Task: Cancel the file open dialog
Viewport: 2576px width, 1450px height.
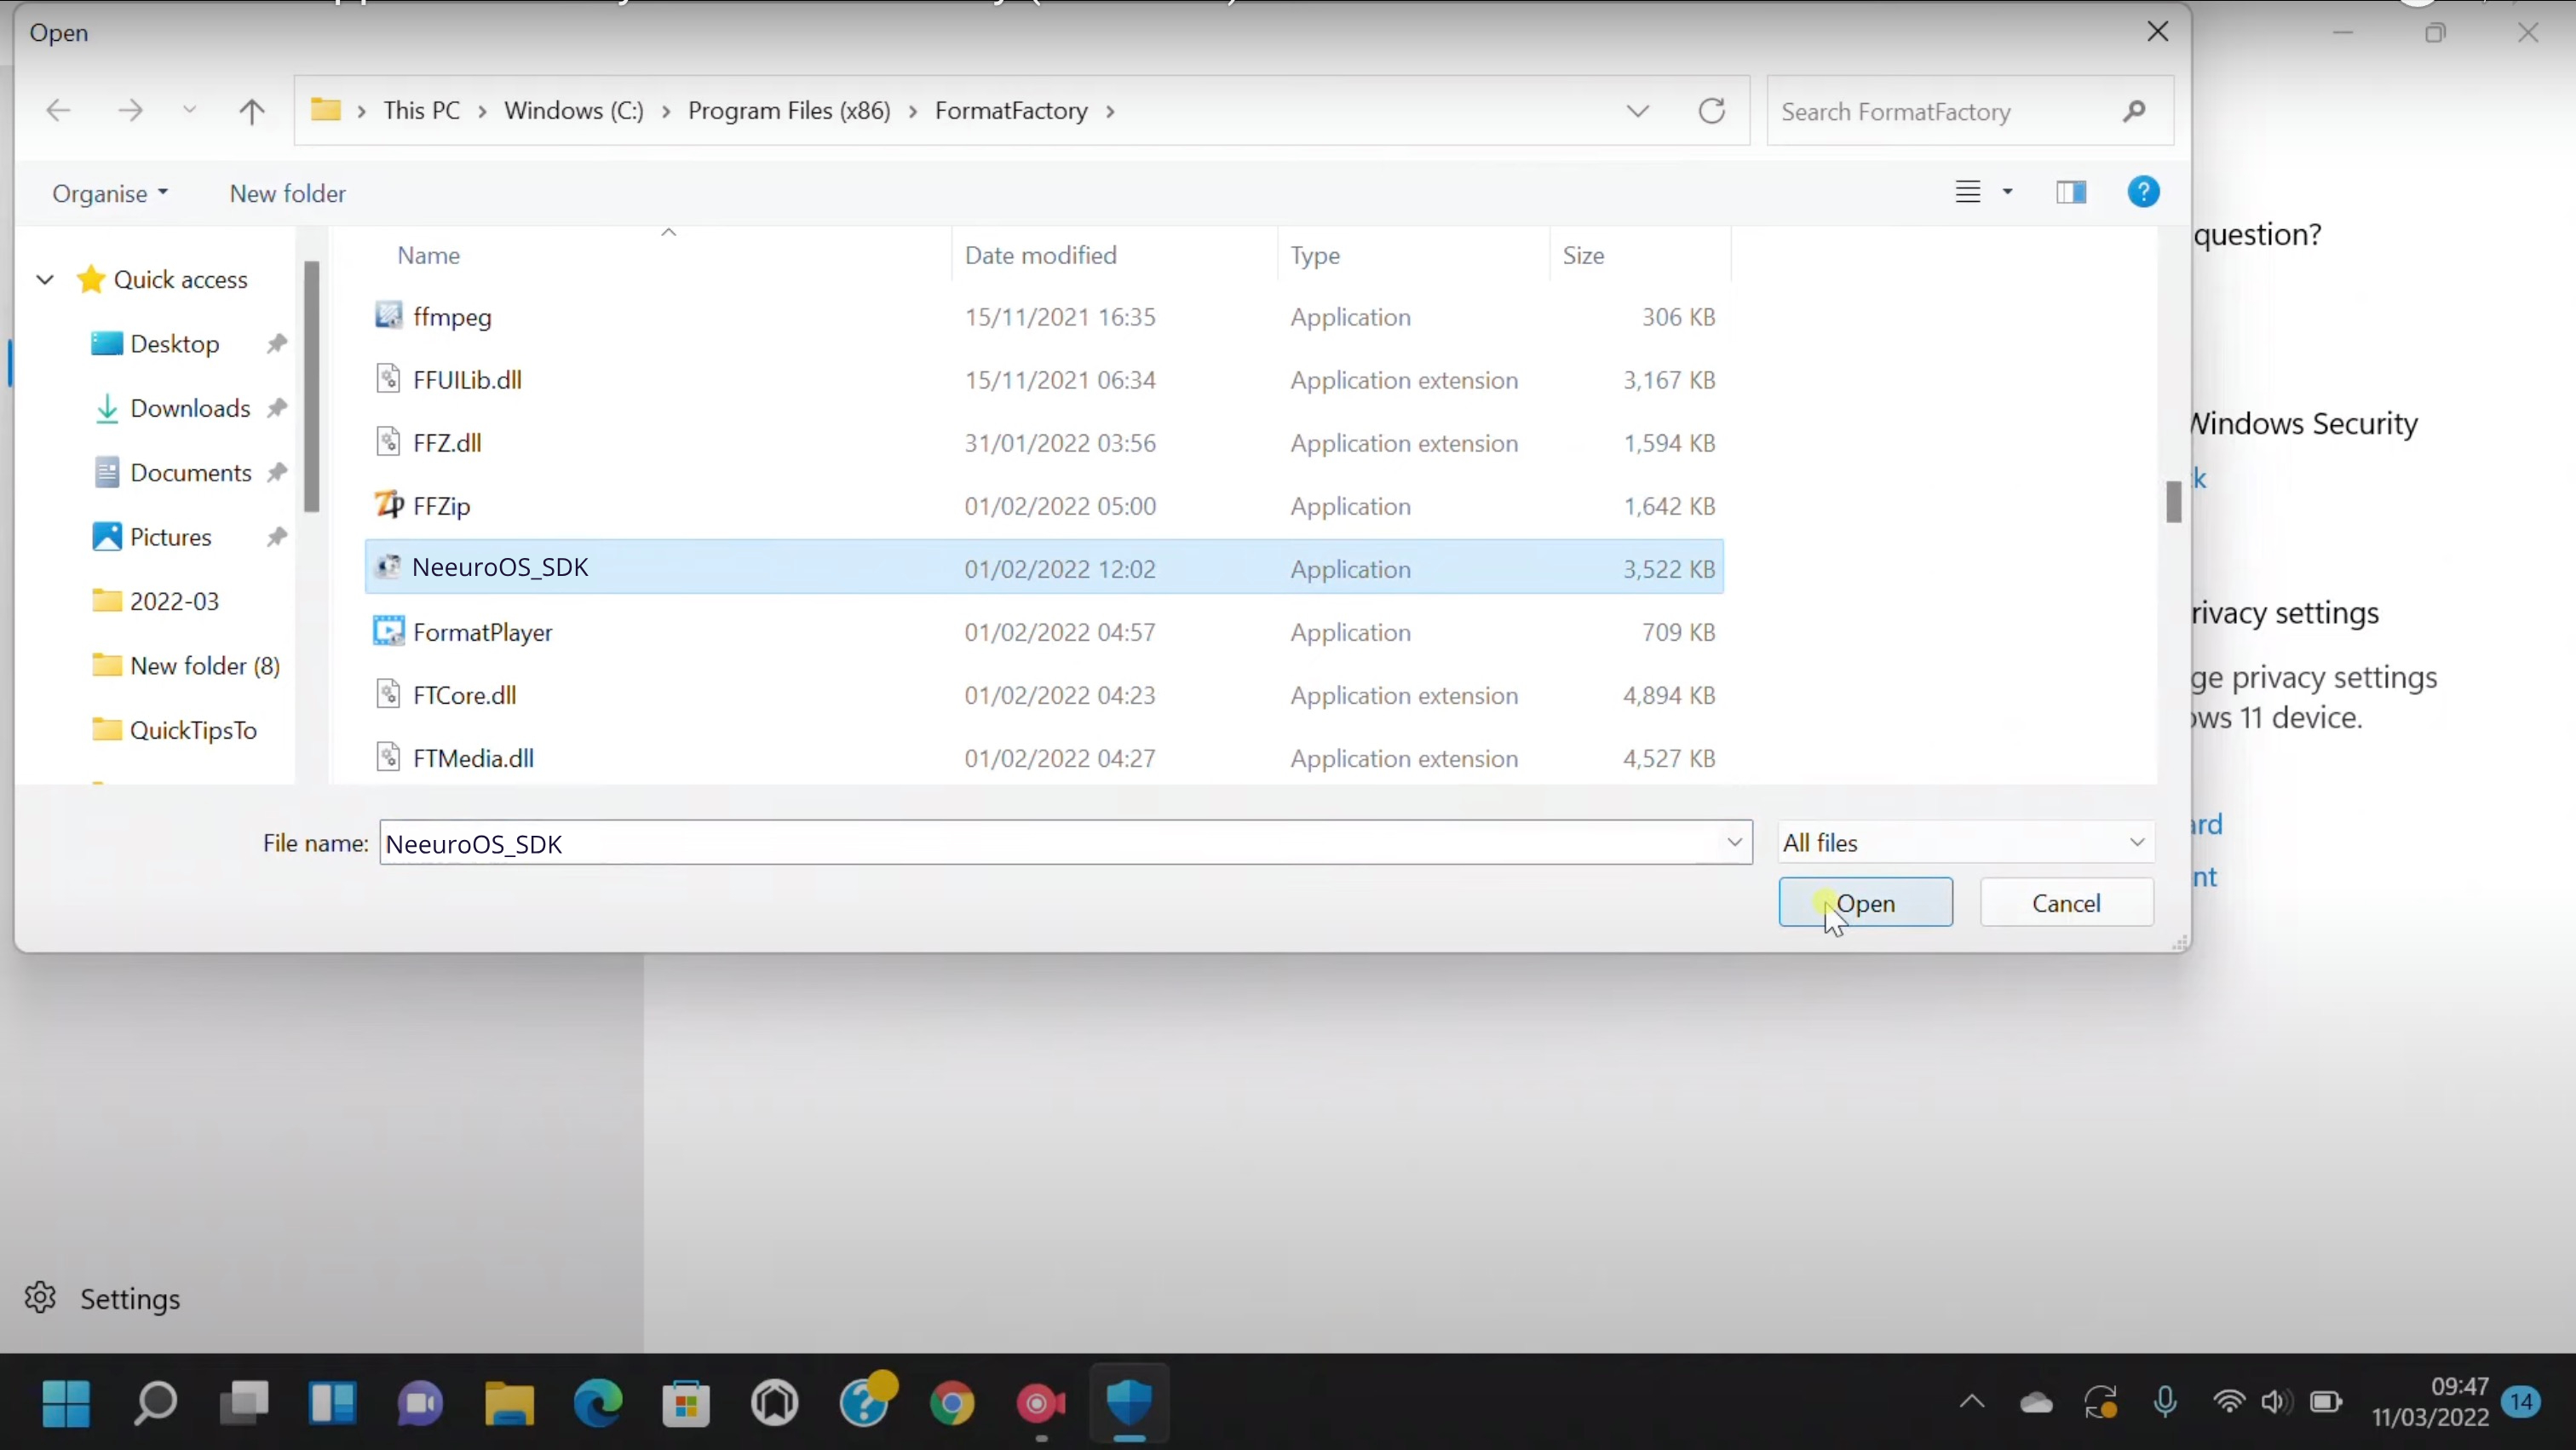Action: coord(2066,902)
